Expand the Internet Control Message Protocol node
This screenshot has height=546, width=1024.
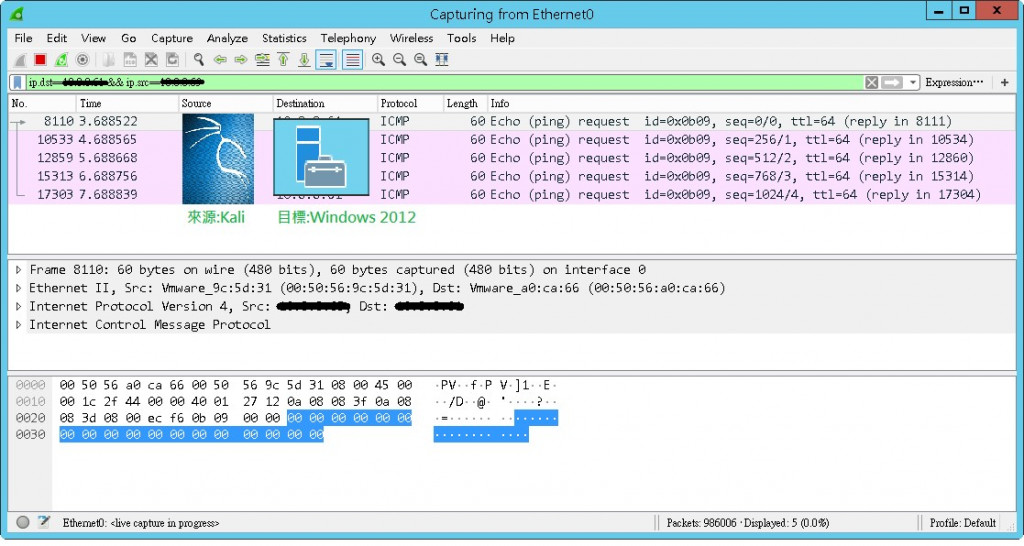pos(18,325)
